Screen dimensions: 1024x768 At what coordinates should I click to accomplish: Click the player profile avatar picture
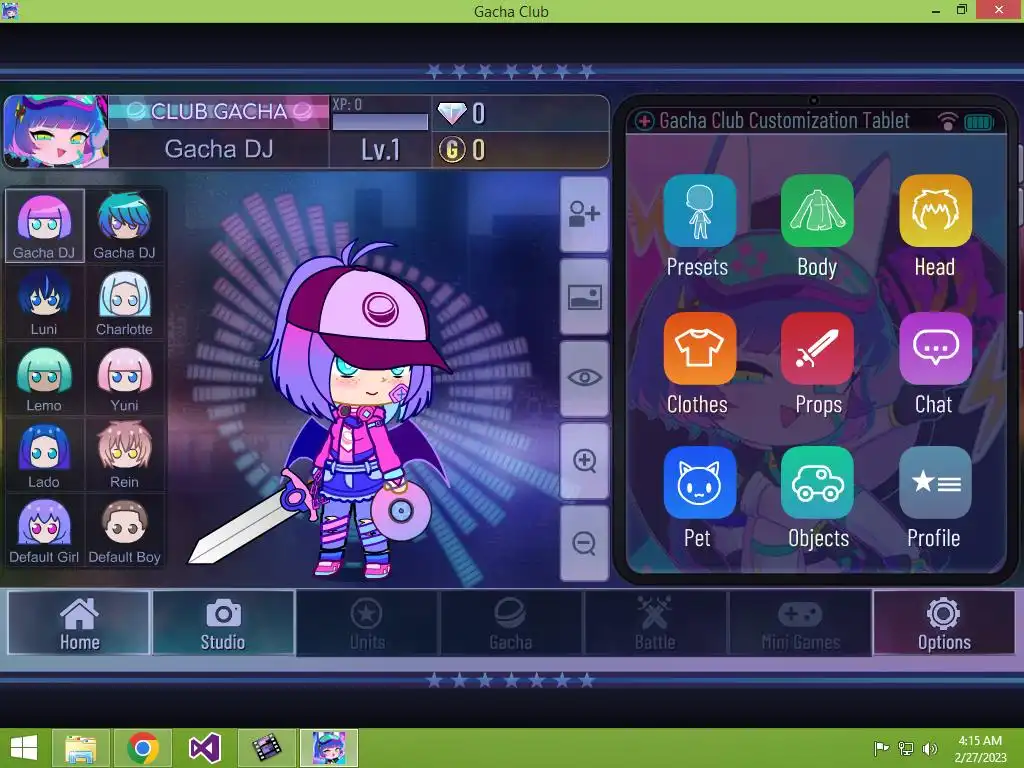coord(56,131)
